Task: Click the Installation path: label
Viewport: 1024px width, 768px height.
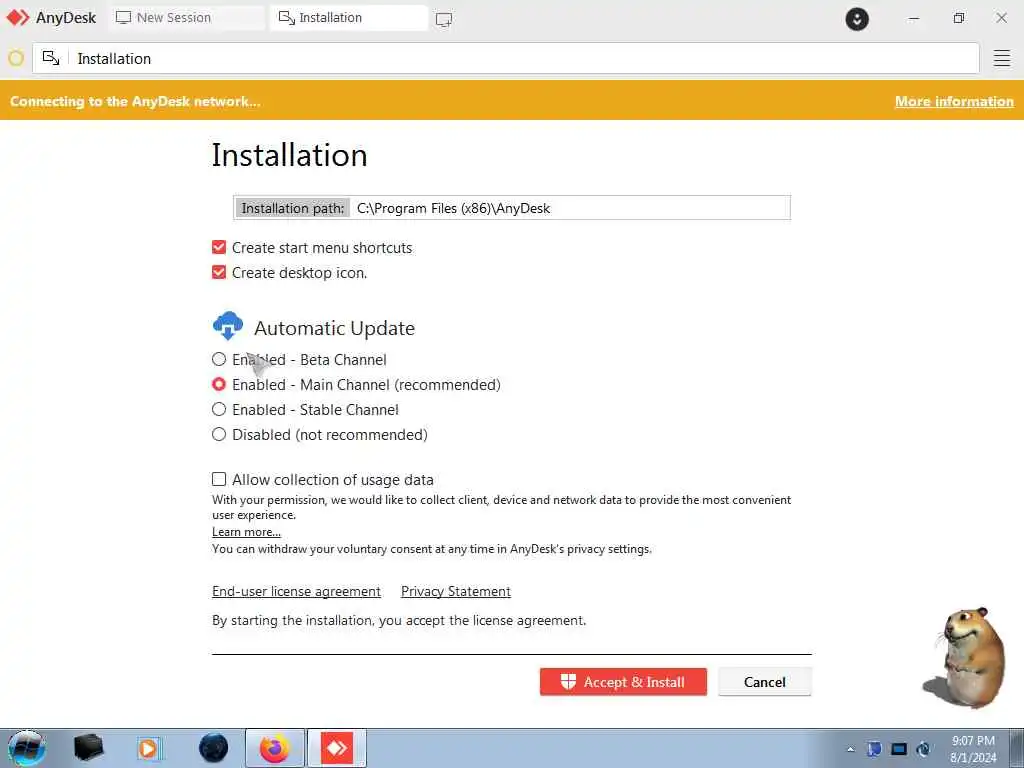Action: point(293,208)
